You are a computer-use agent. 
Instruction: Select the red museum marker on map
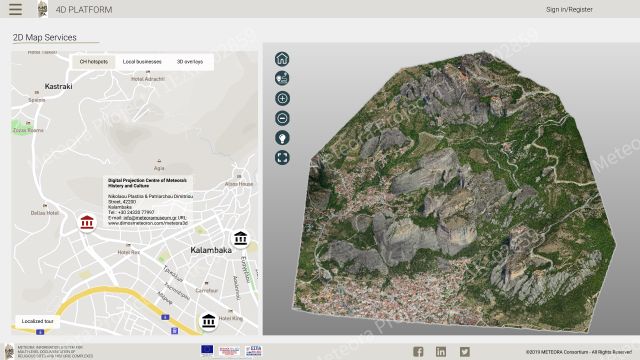(87, 222)
